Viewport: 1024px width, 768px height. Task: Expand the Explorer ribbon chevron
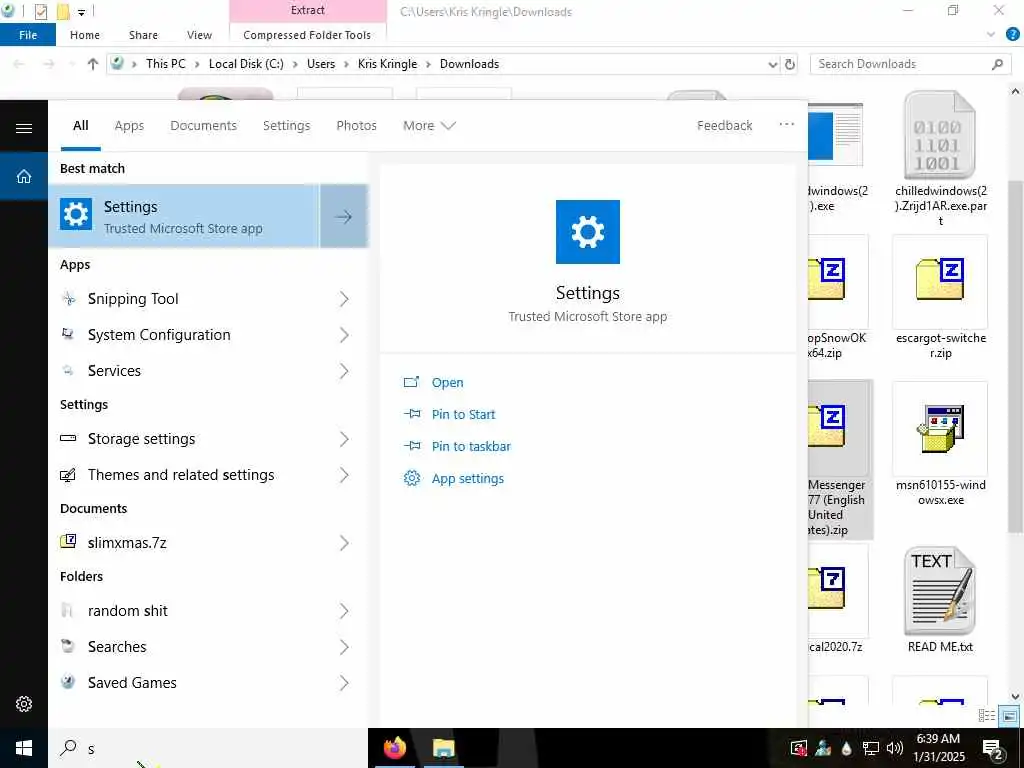(991, 35)
